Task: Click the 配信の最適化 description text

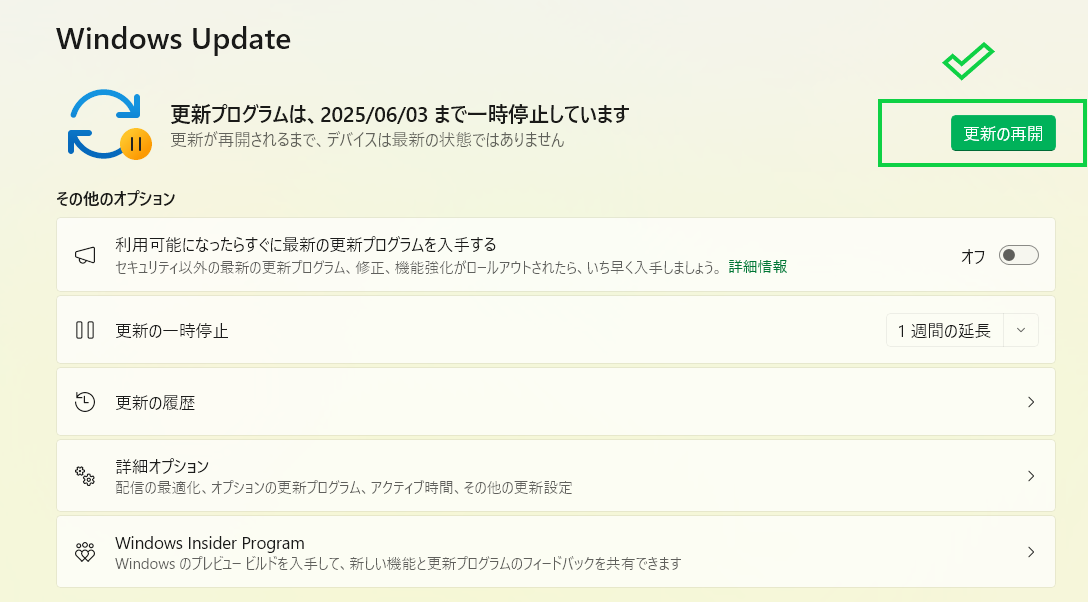Action: click(x=343, y=488)
